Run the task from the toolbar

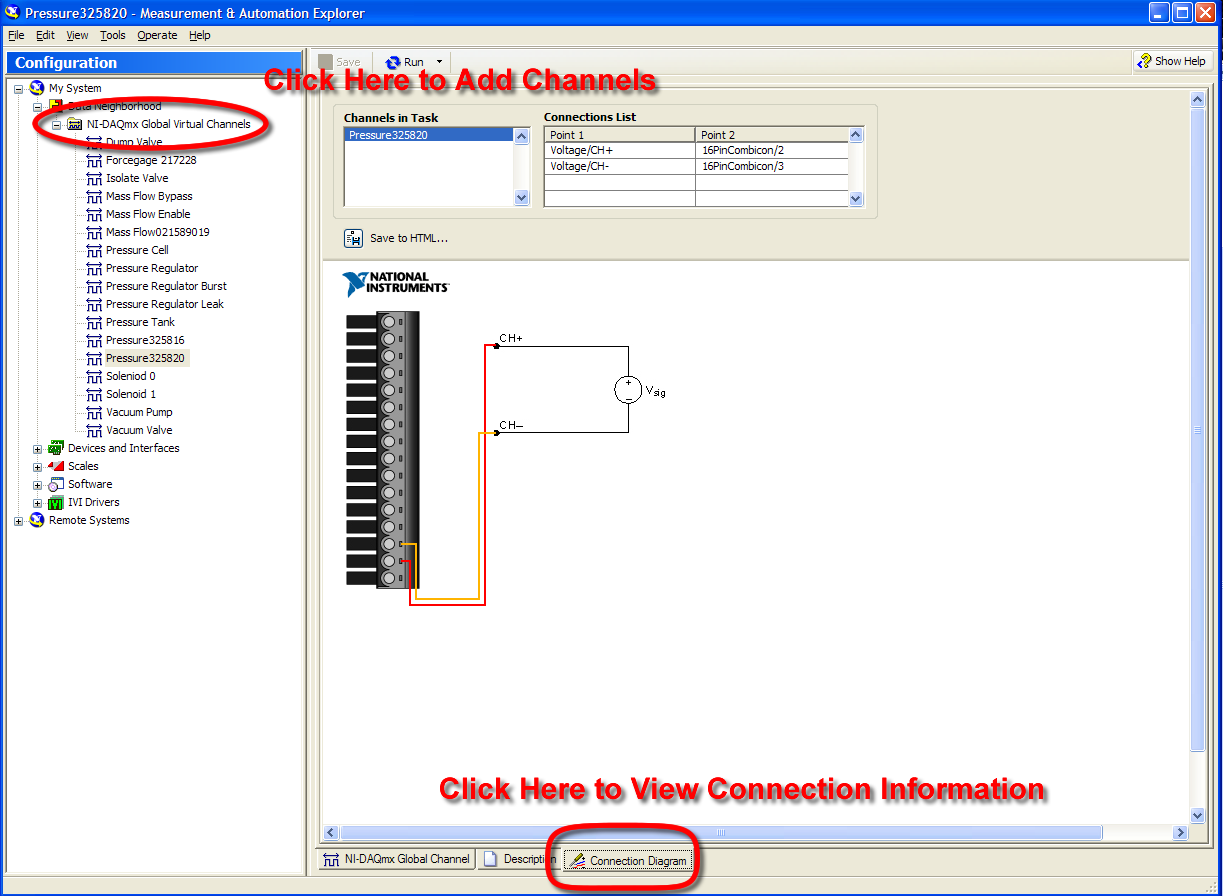pyautogui.click(x=405, y=62)
